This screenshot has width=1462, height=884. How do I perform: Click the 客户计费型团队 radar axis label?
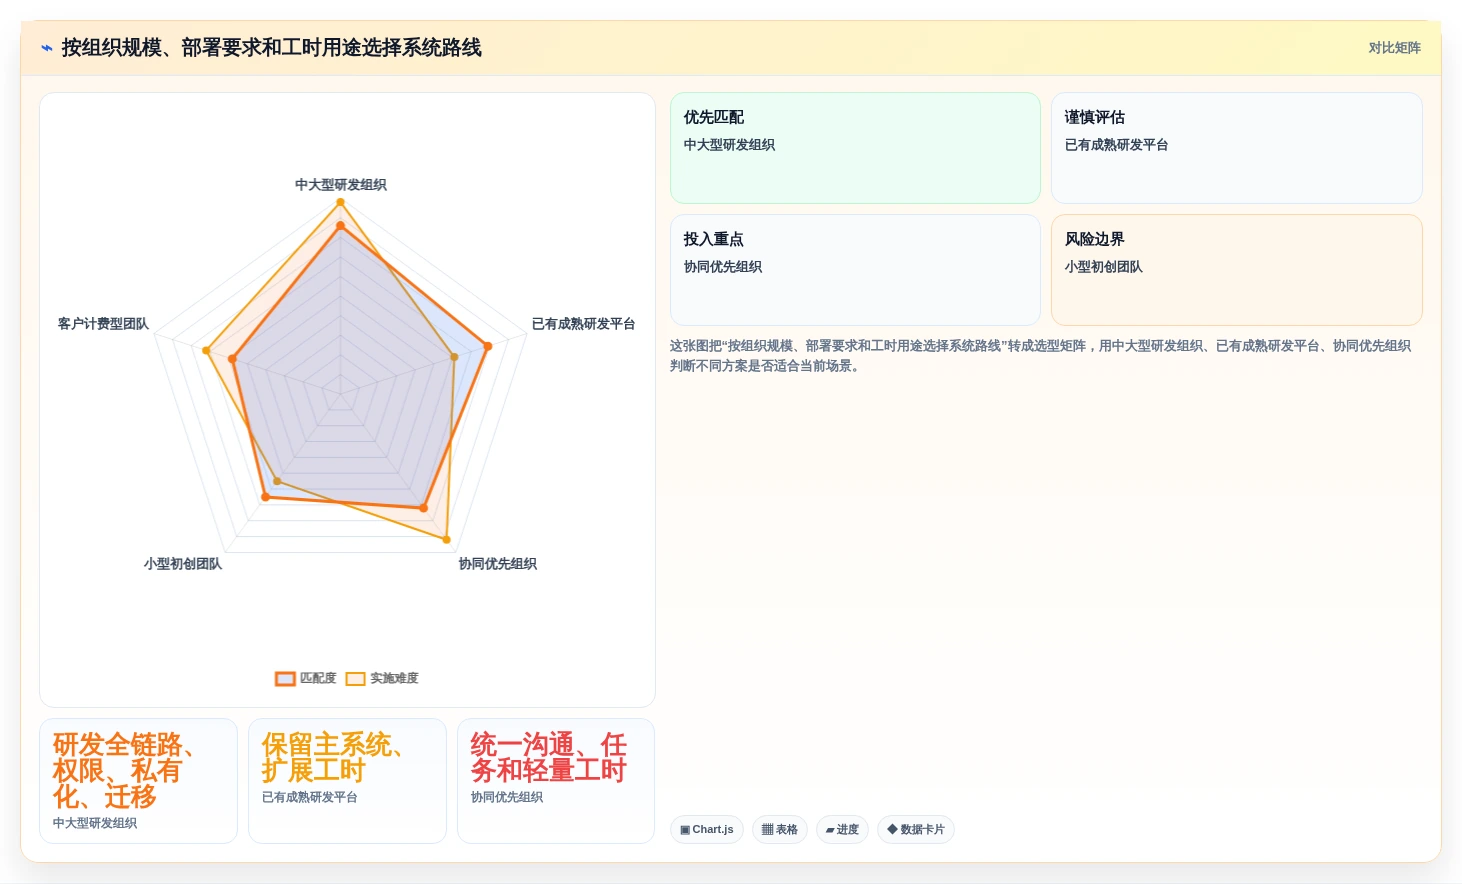103,324
